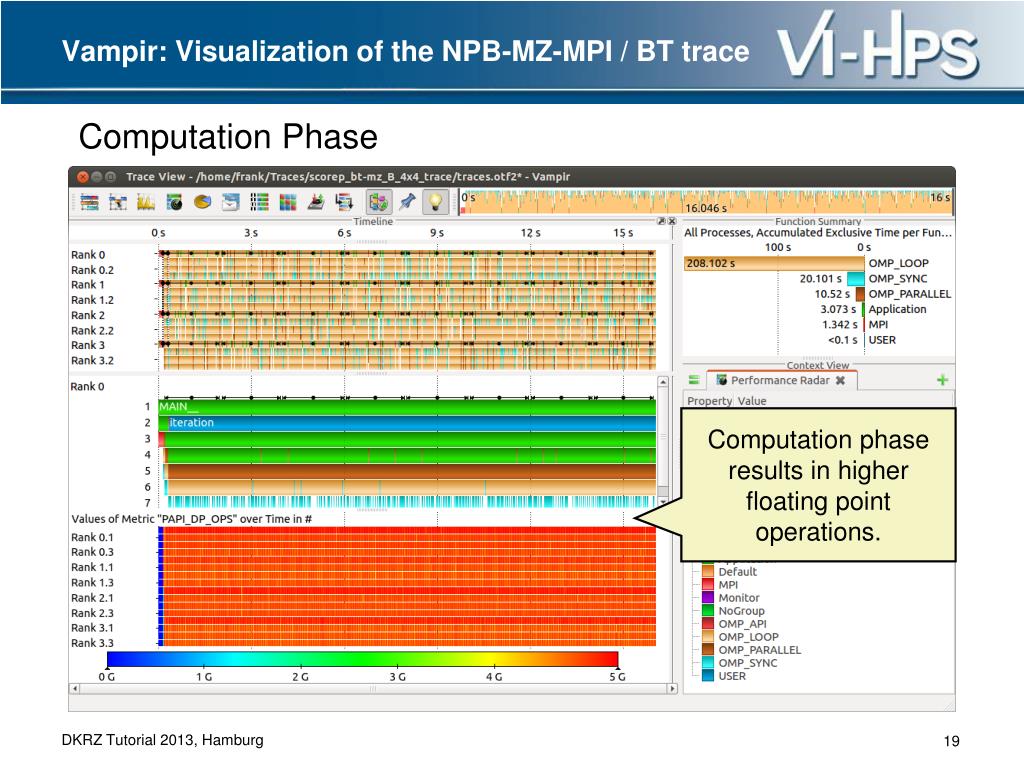Open the Communication Matrix View icon

[287, 202]
